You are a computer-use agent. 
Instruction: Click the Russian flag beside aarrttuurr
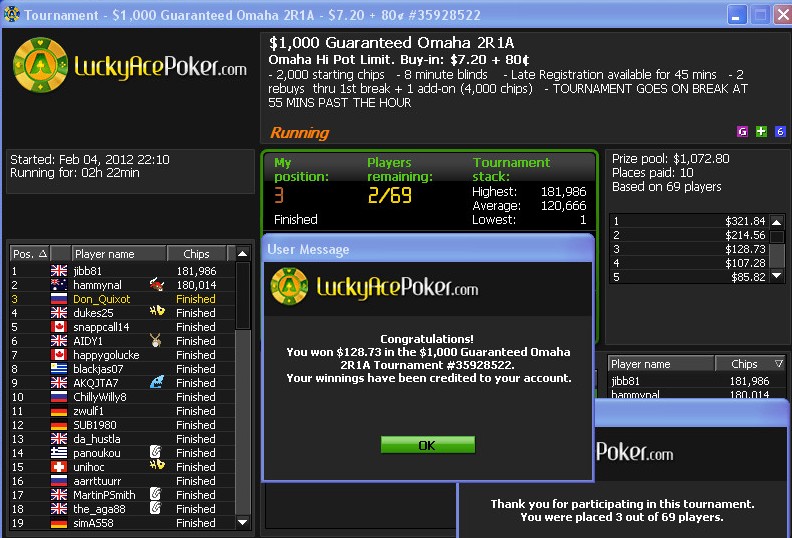59,480
